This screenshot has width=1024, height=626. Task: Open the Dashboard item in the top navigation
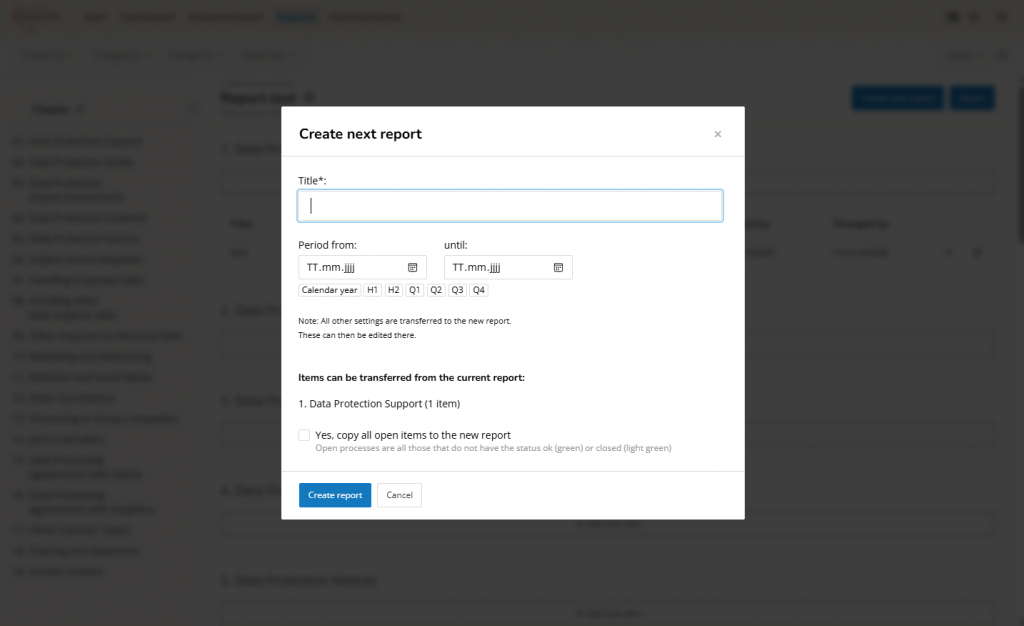coord(147,17)
